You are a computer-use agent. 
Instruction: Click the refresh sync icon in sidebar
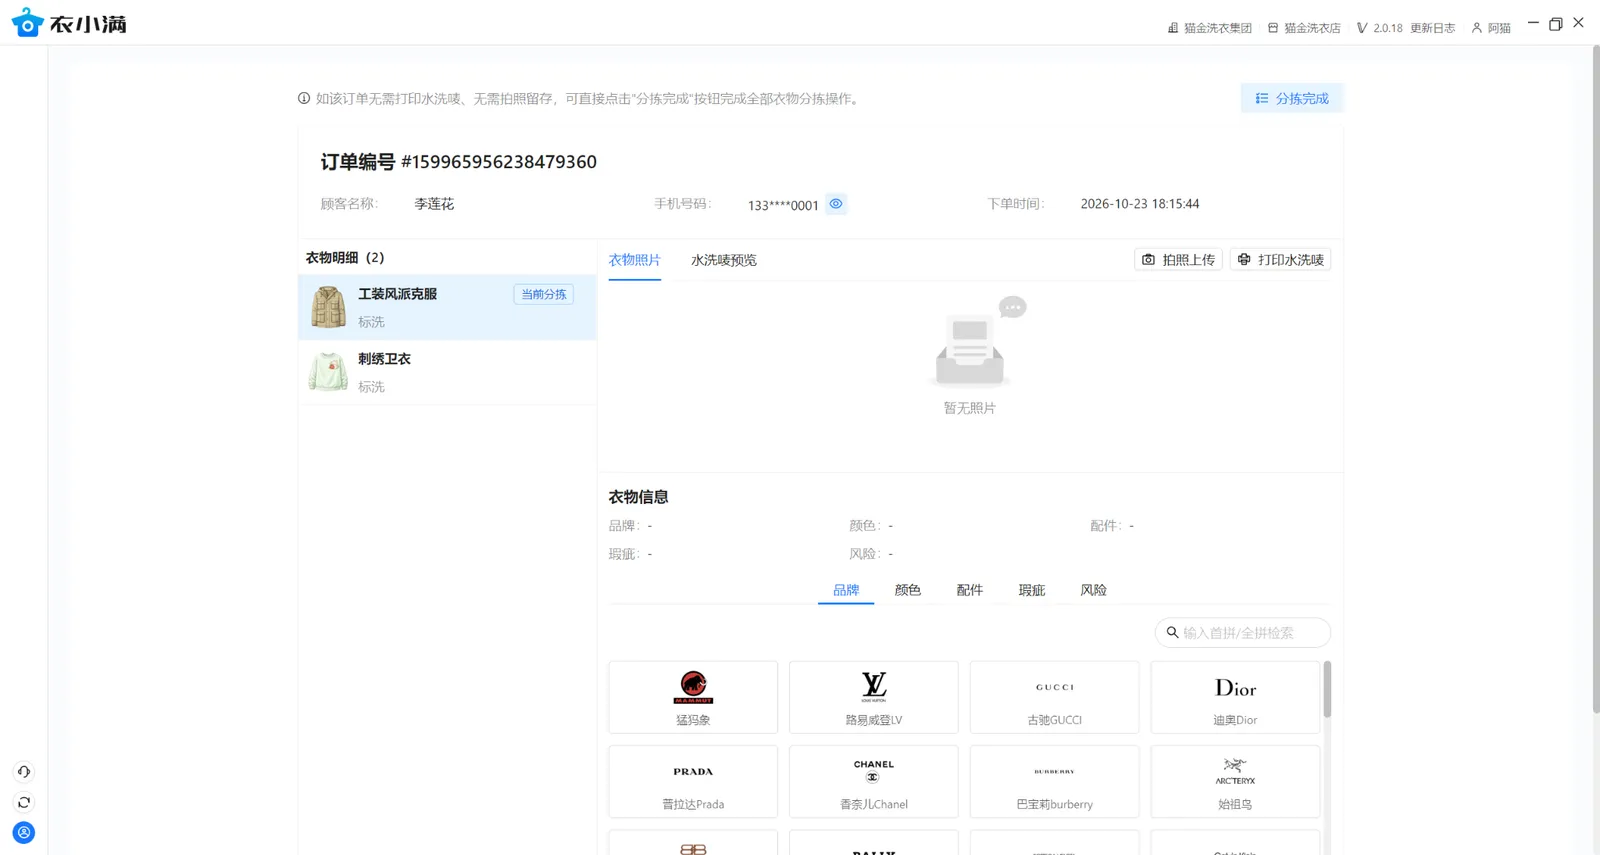[x=24, y=802]
